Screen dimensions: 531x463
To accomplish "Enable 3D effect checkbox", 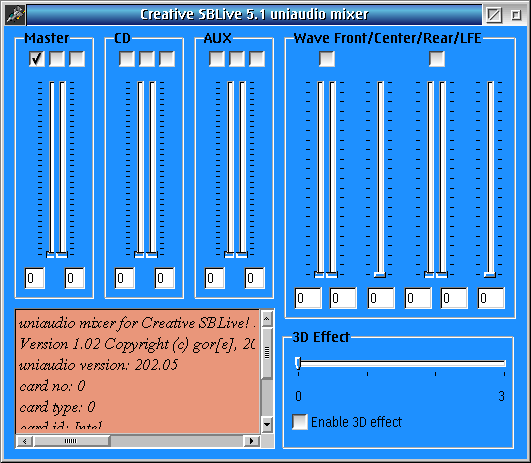I will coord(300,422).
